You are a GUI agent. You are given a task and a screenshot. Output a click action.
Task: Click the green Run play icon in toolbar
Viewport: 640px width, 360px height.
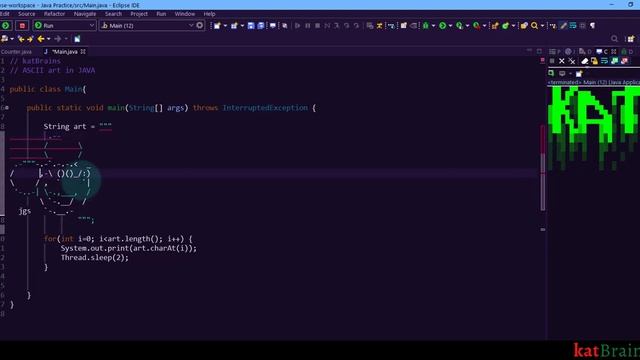click(442, 26)
